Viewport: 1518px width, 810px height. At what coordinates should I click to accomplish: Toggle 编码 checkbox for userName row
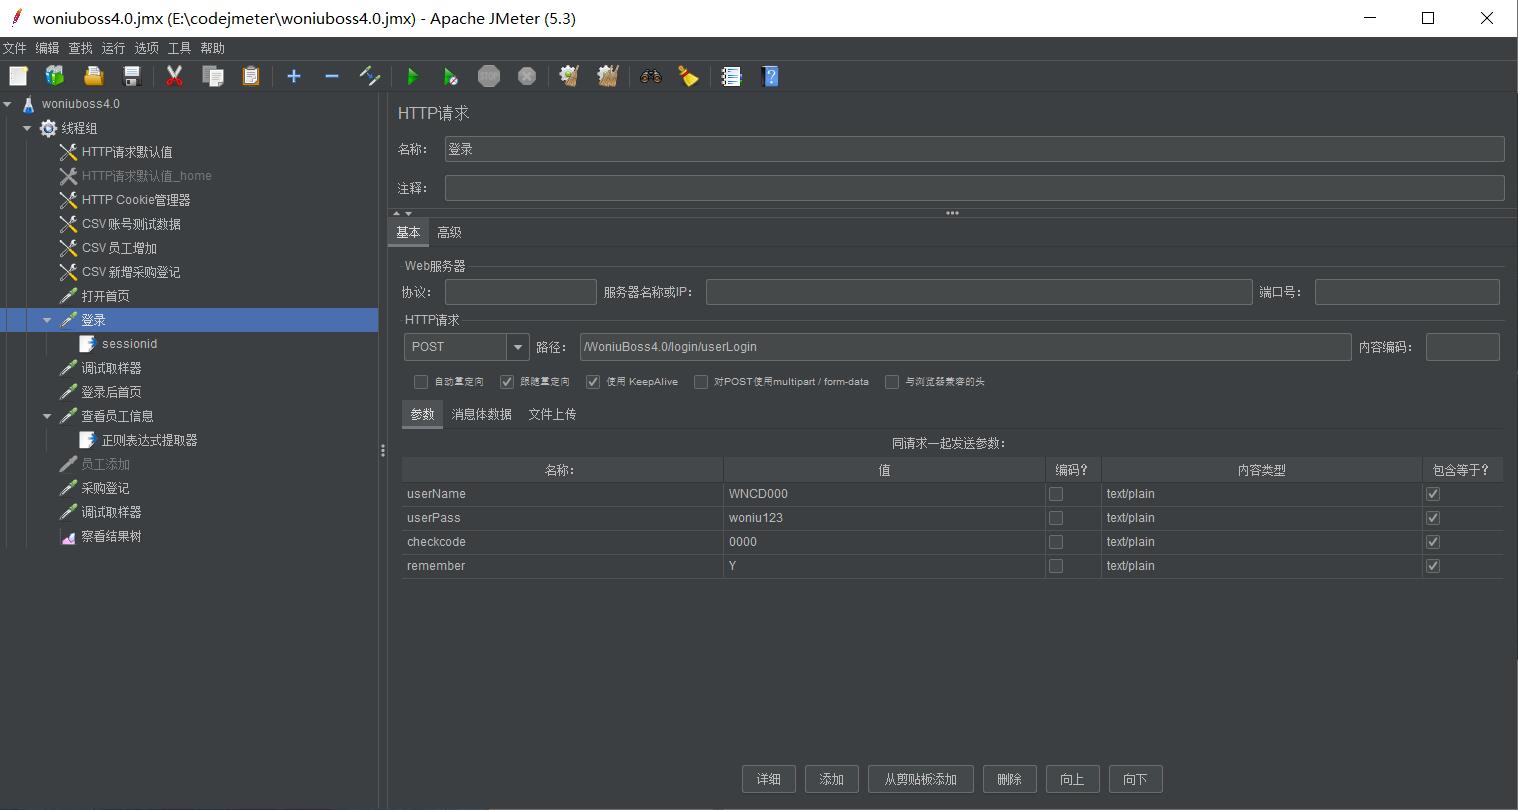click(1056, 494)
